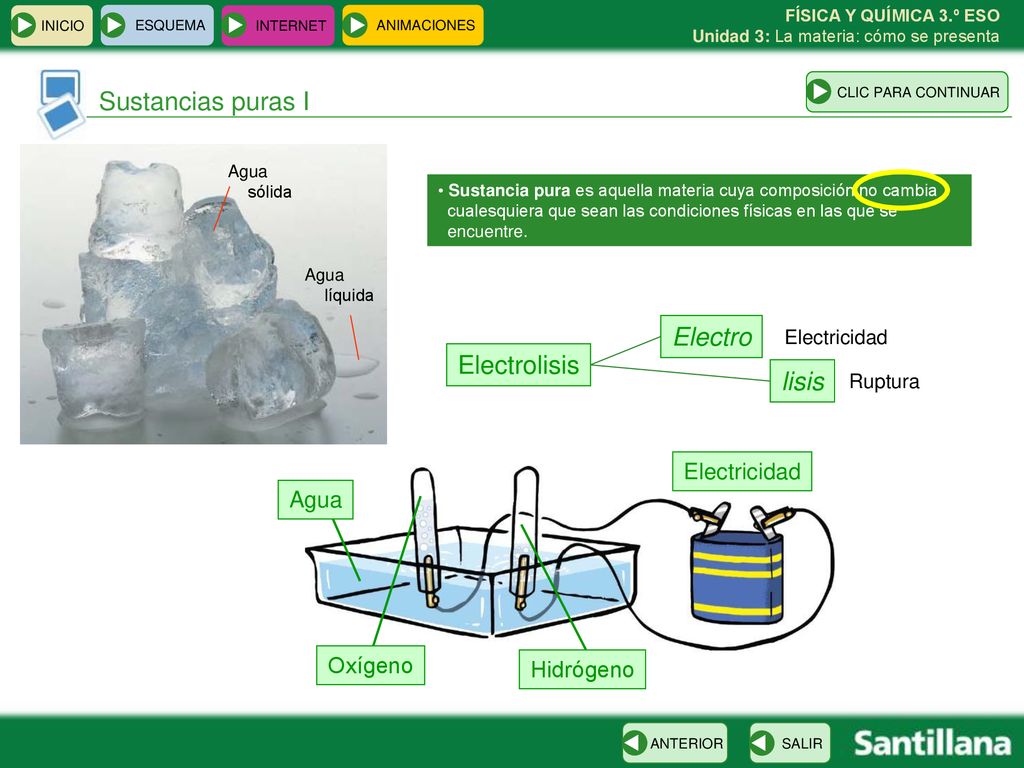Go to the INTERNET section button
The height and width of the screenshot is (768, 1024).
tap(278, 25)
